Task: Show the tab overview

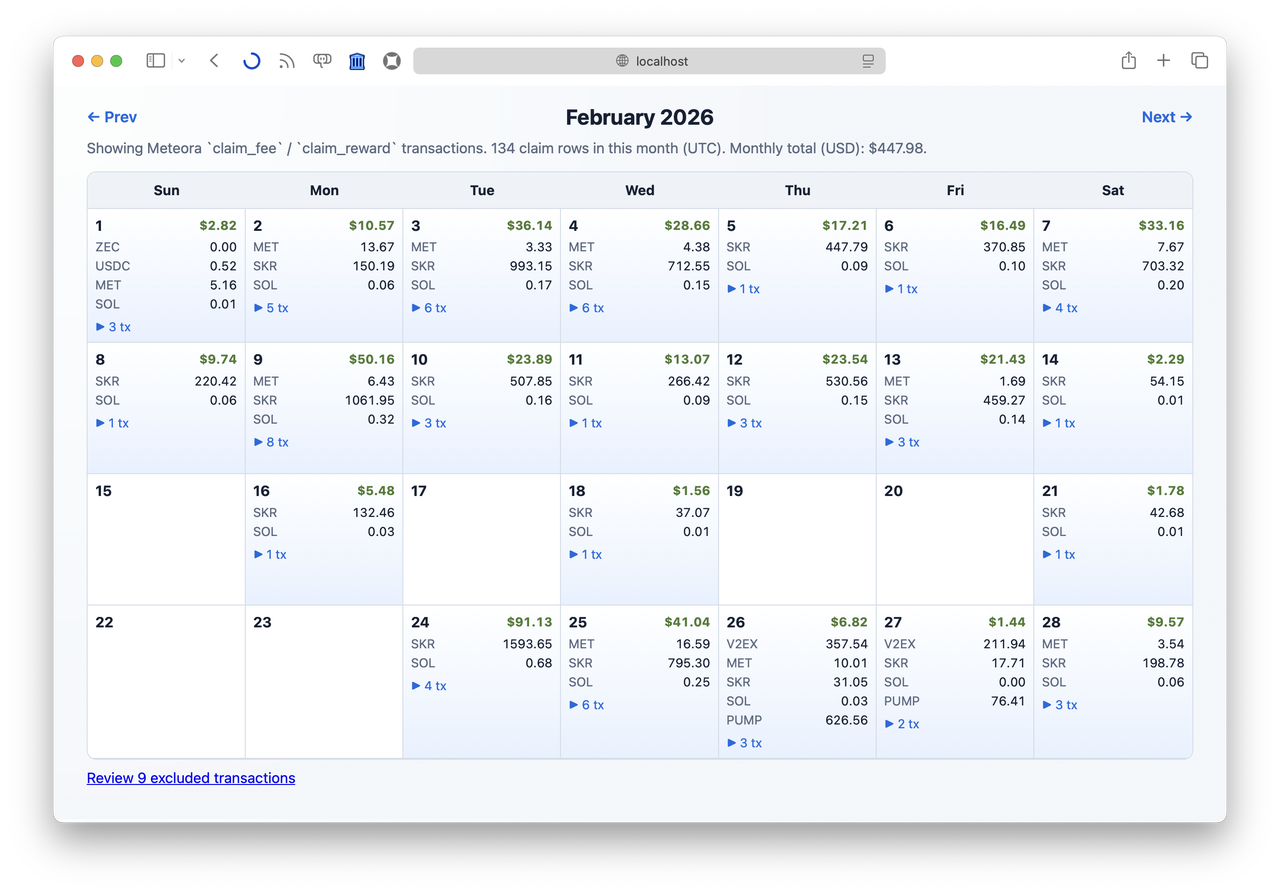Action: tap(1199, 61)
